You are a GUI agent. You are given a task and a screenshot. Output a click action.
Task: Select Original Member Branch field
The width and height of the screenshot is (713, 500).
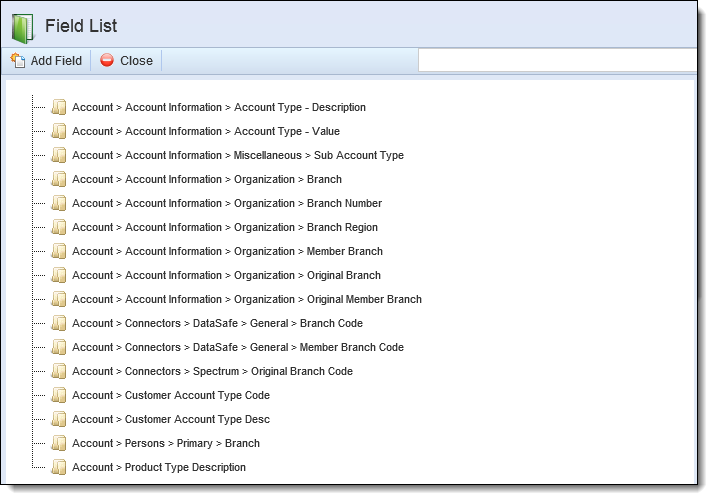(247, 300)
